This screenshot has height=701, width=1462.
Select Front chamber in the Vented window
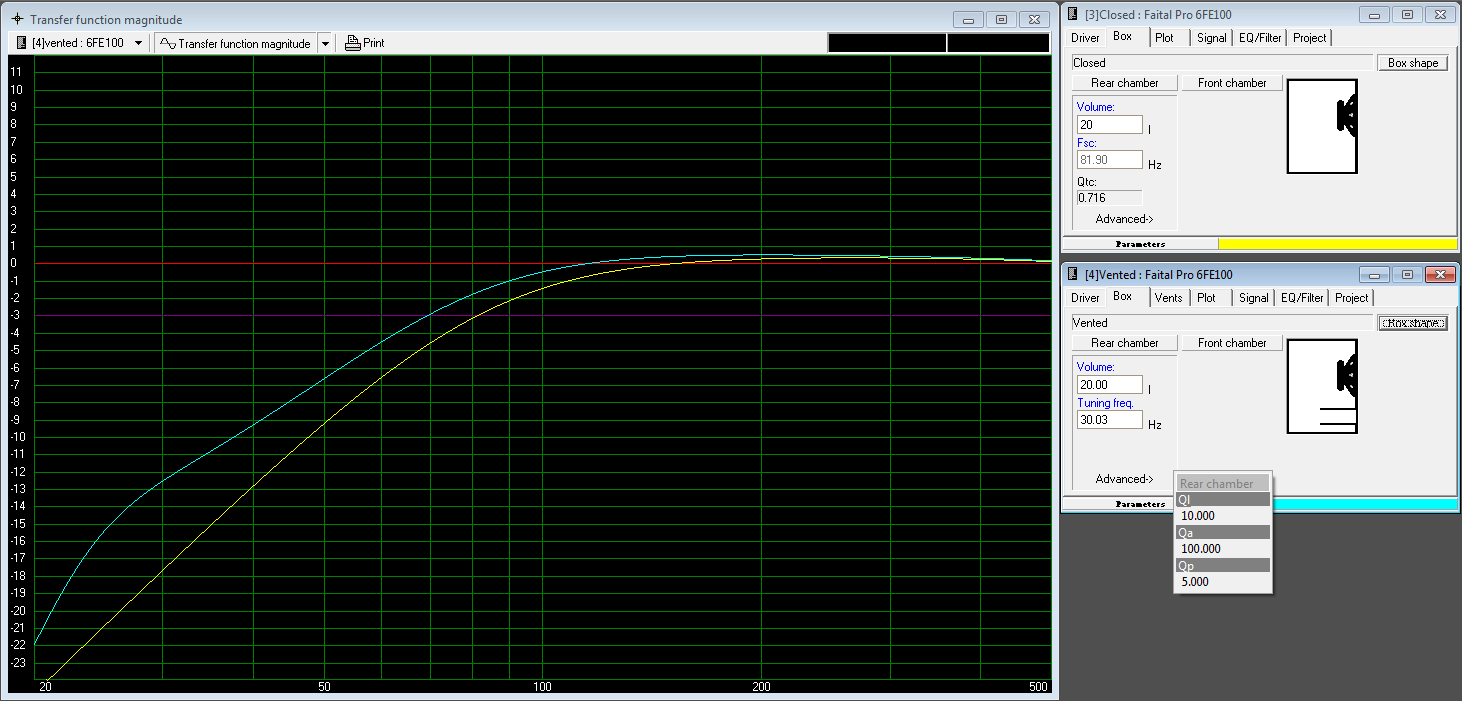tap(1232, 343)
